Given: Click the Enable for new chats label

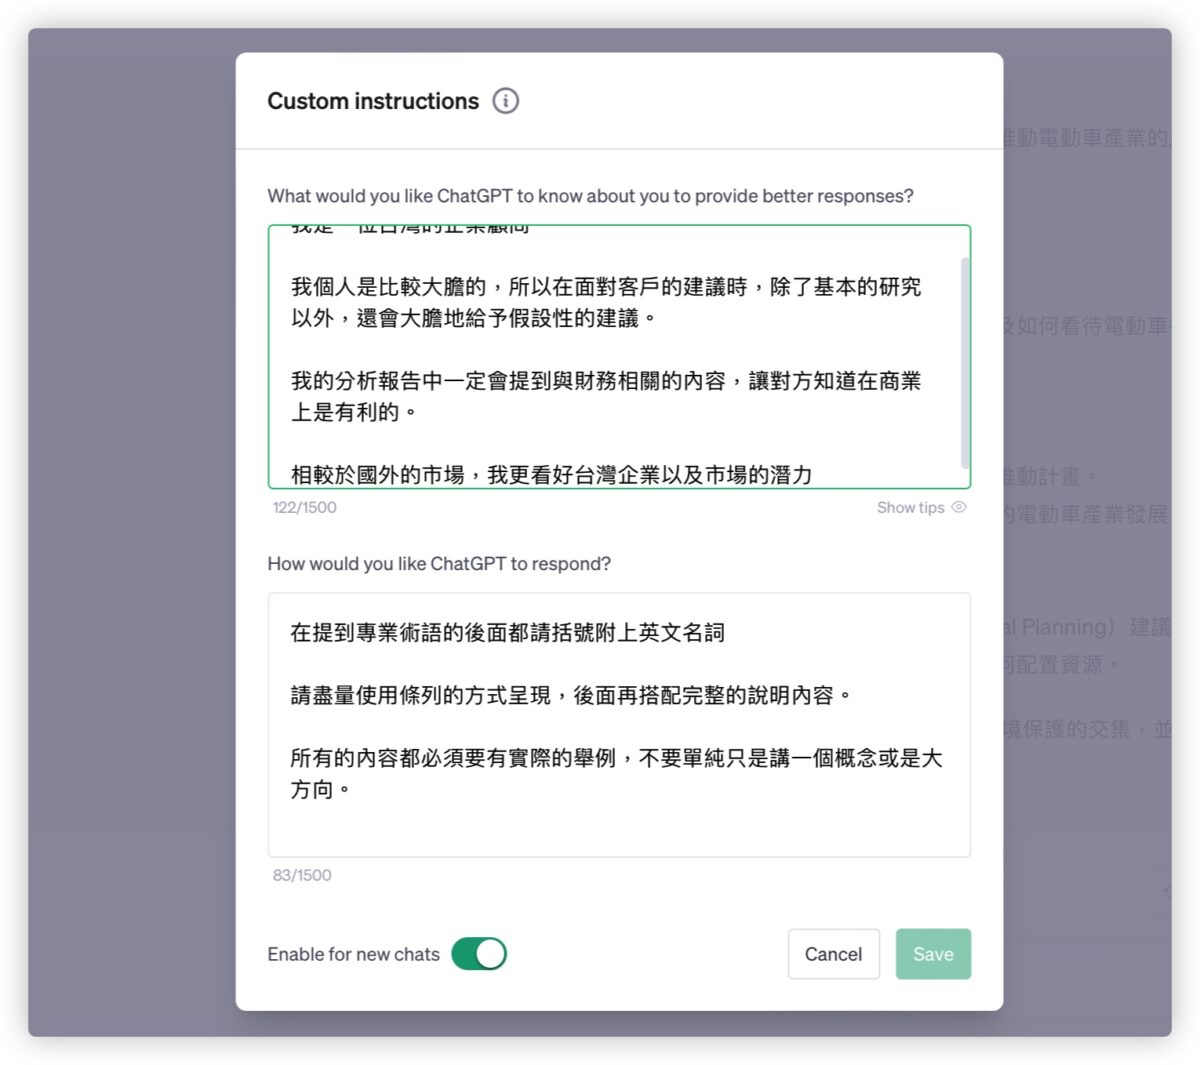Looking at the screenshot, I should click(x=353, y=954).
